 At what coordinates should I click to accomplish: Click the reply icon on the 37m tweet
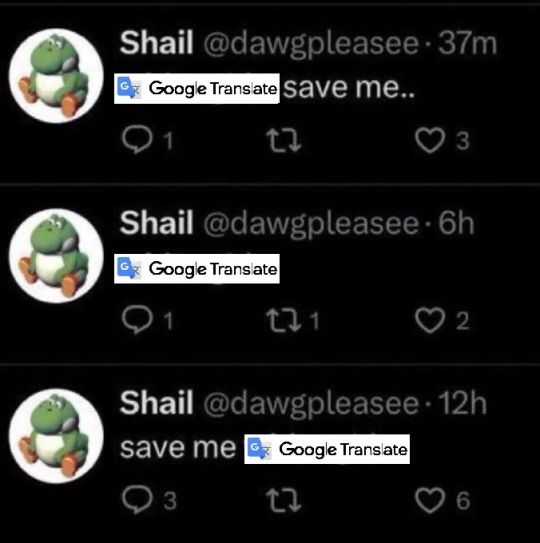[138, 140]
